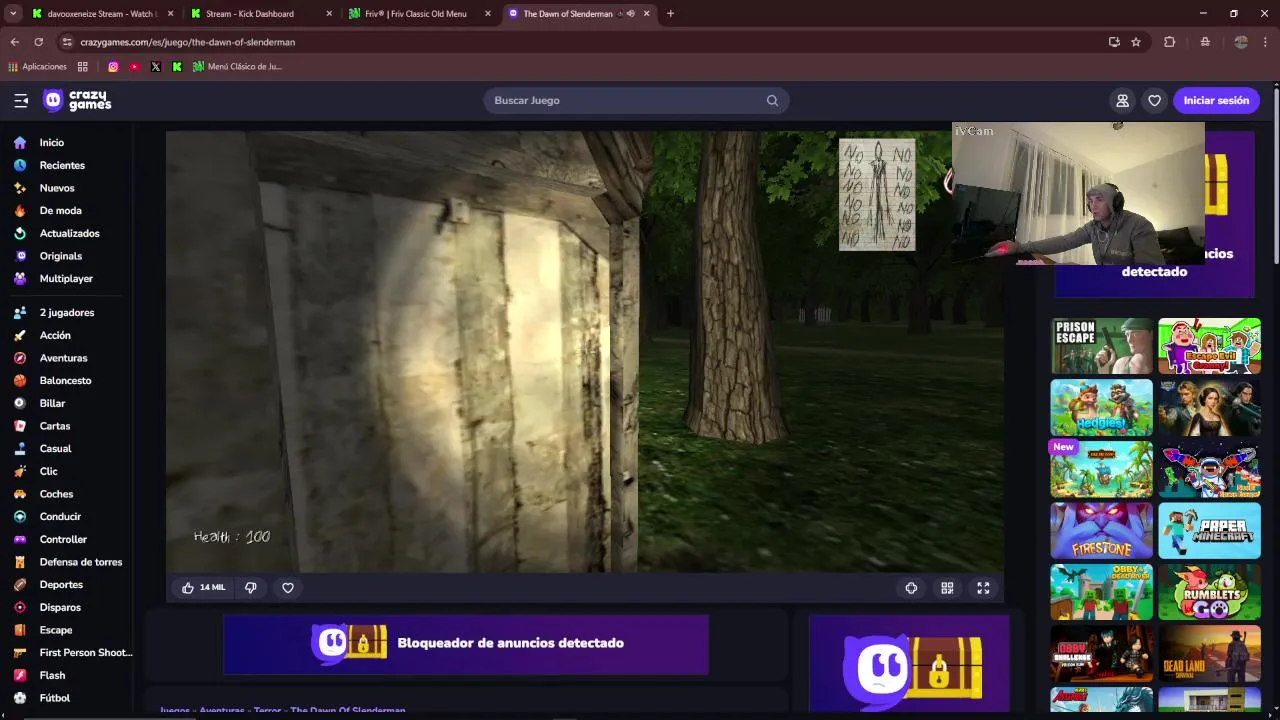Click Iniciar sesión button
The image size is (1280, 720).
point(1216,100)
